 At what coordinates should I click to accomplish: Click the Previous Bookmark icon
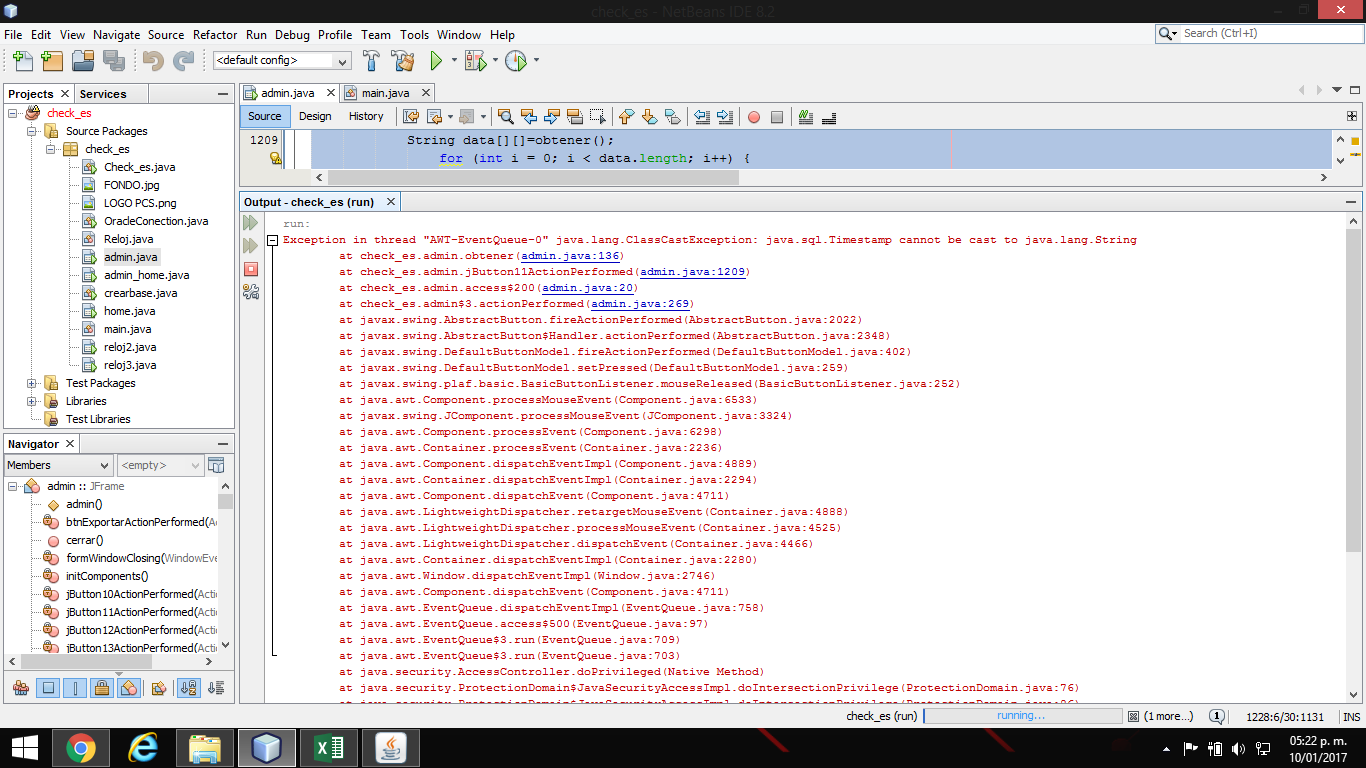(627, 117)
